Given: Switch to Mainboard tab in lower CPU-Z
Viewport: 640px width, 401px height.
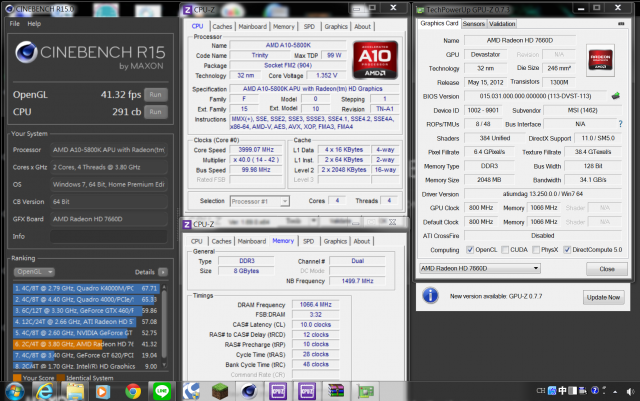Looking at the screenshot, I should point(252,241).
